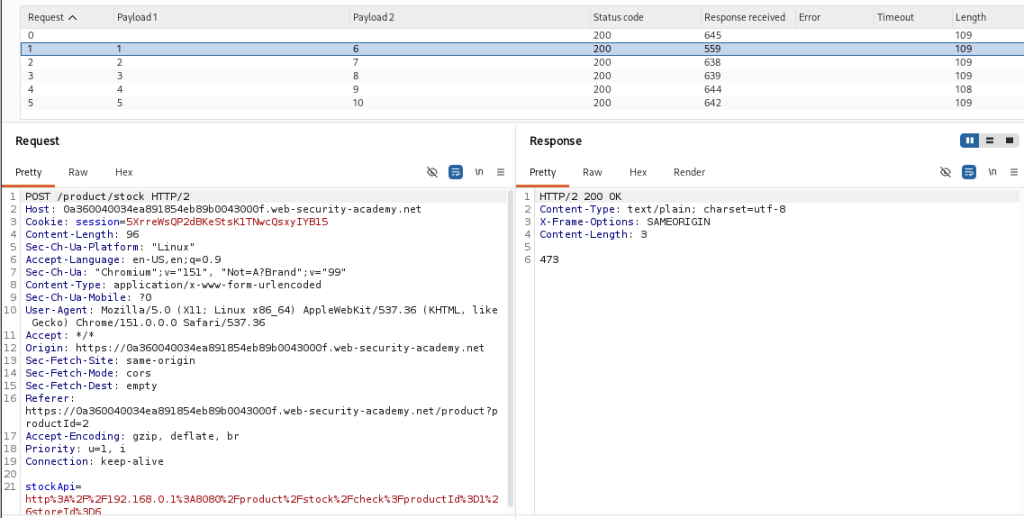Click the X-Frame-Options: SAMEORIGIN header
Screen dimensions: 1024x518
coord(624,221)
